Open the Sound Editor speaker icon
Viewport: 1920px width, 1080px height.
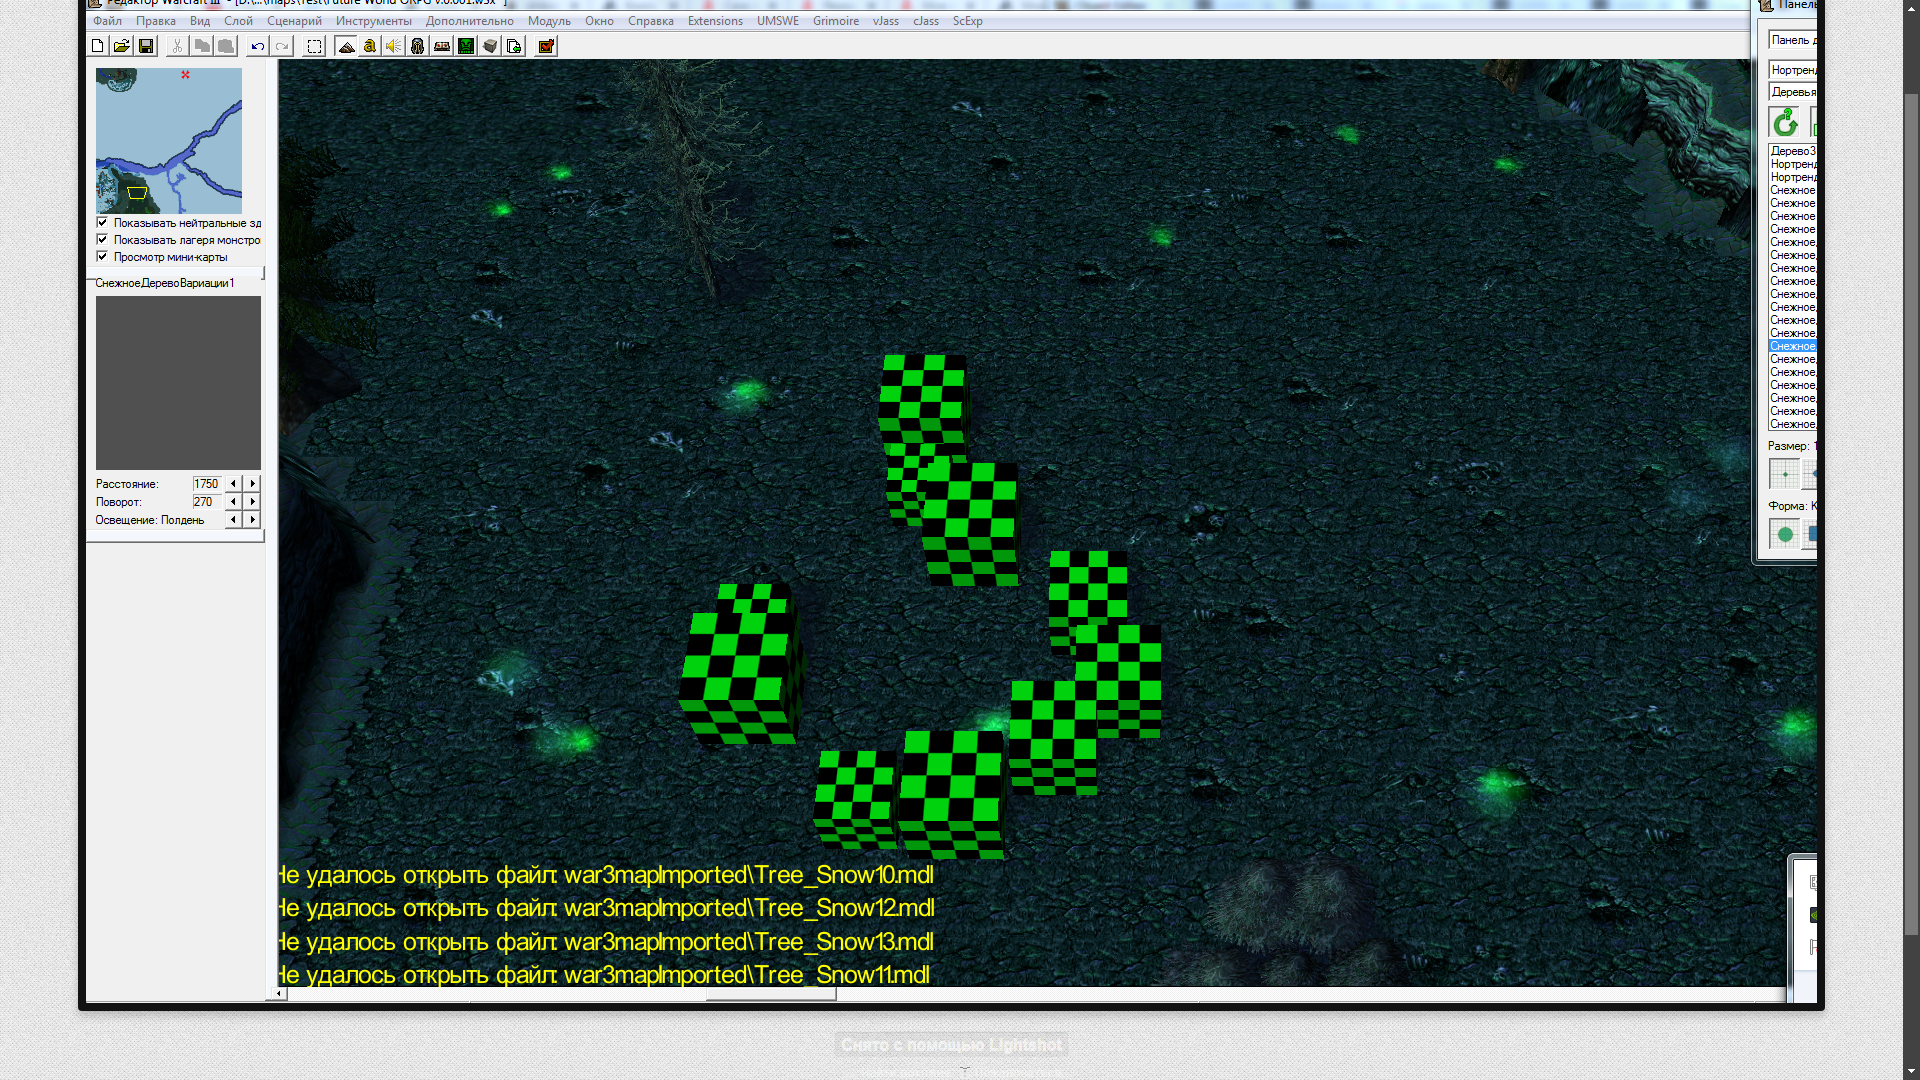pos(394,46)
